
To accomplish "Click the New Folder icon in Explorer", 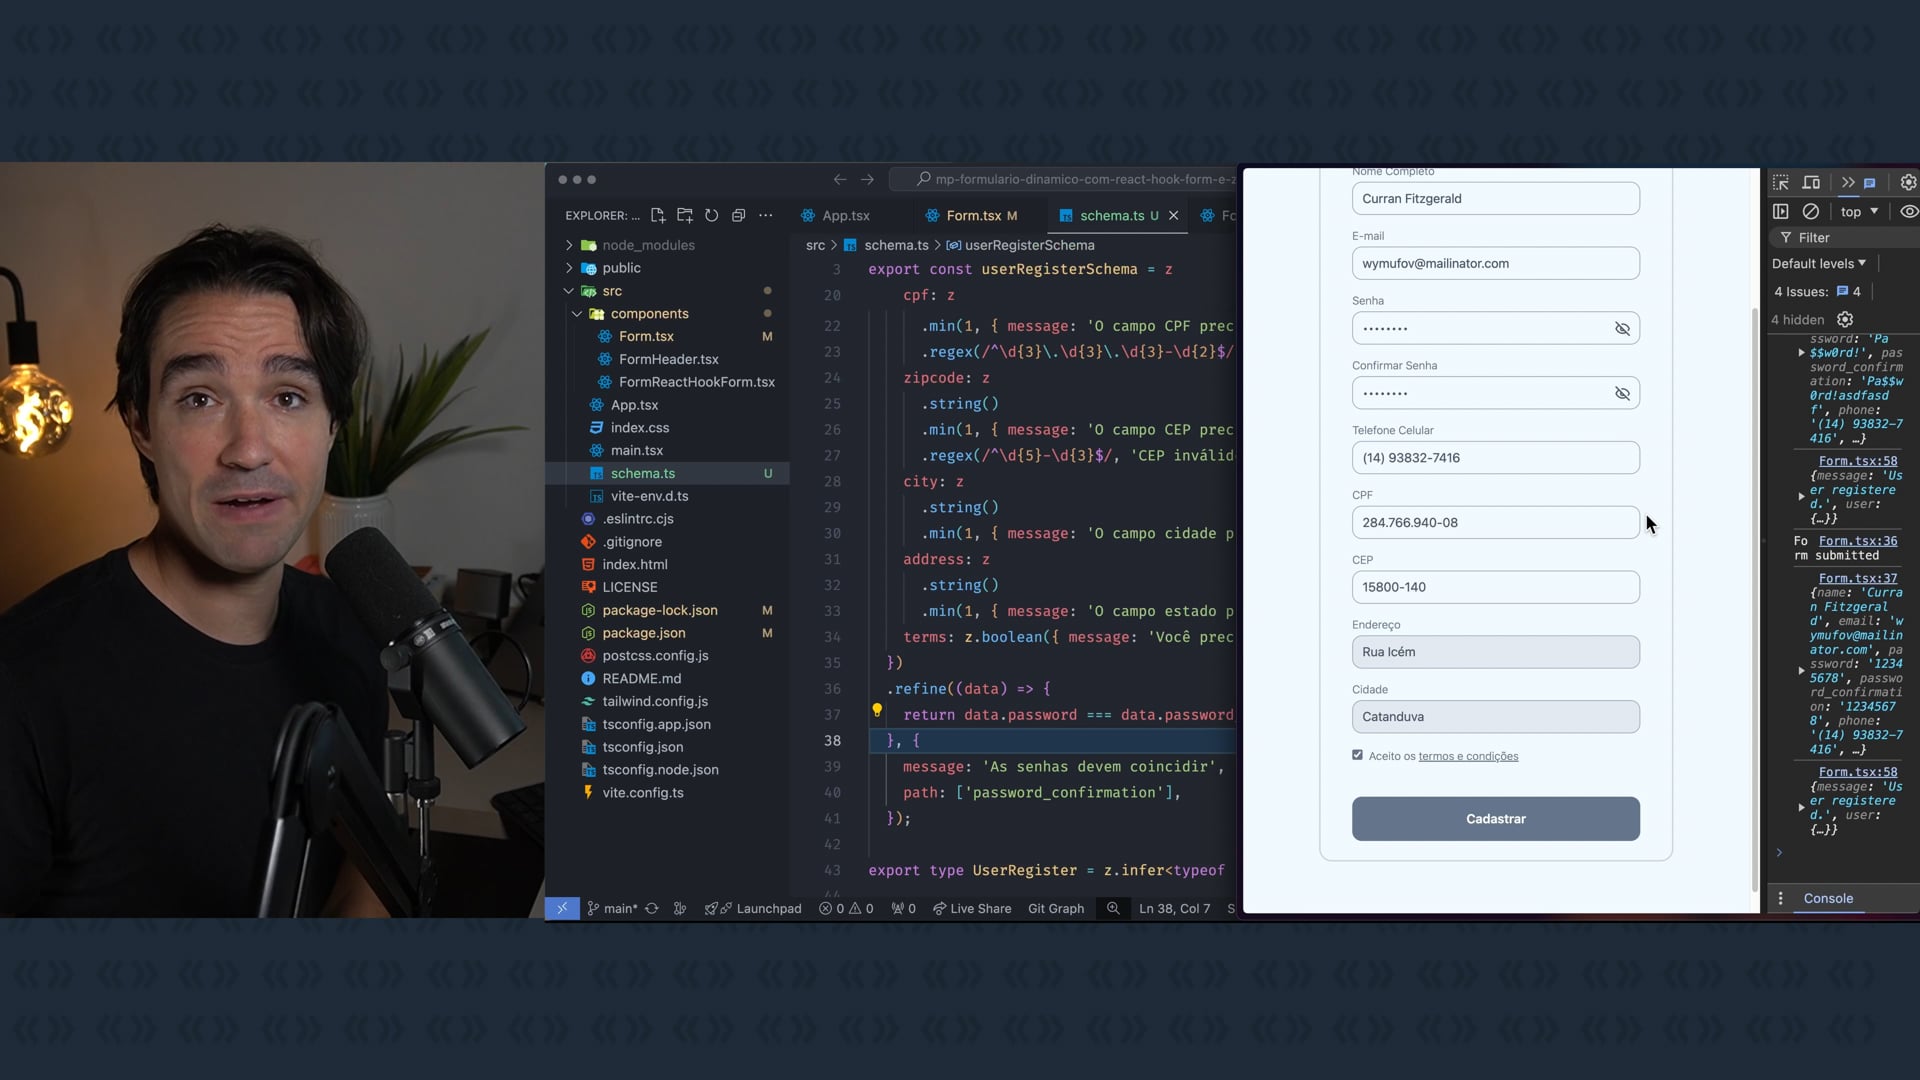I will pyautogui.click(x=684, y=215).
